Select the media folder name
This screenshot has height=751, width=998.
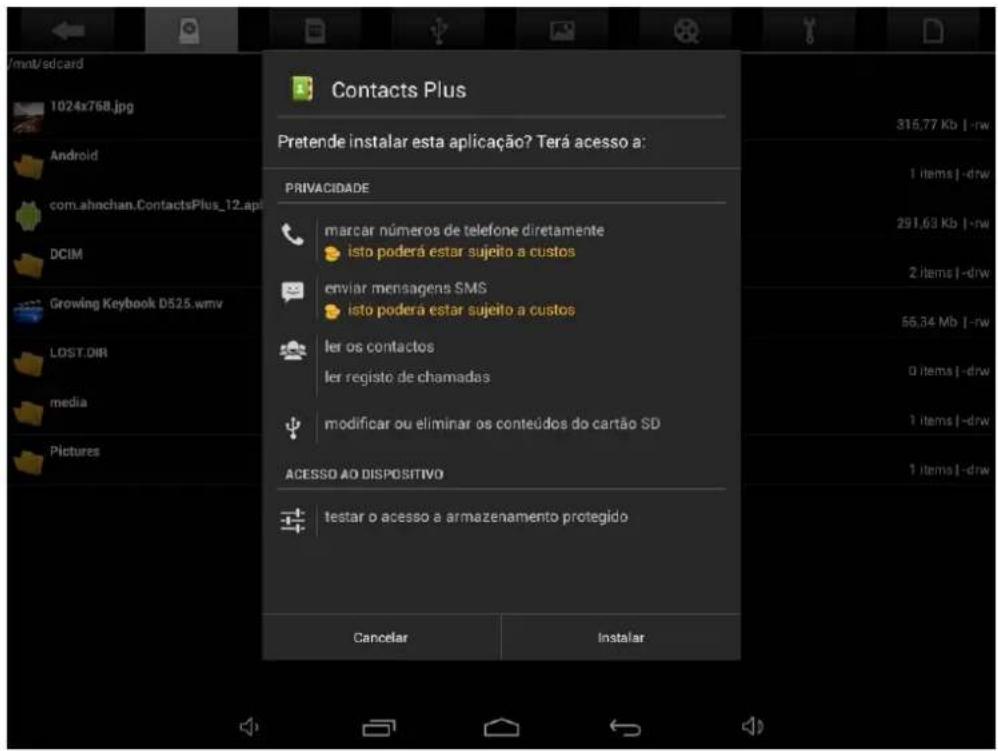point(68,402)
